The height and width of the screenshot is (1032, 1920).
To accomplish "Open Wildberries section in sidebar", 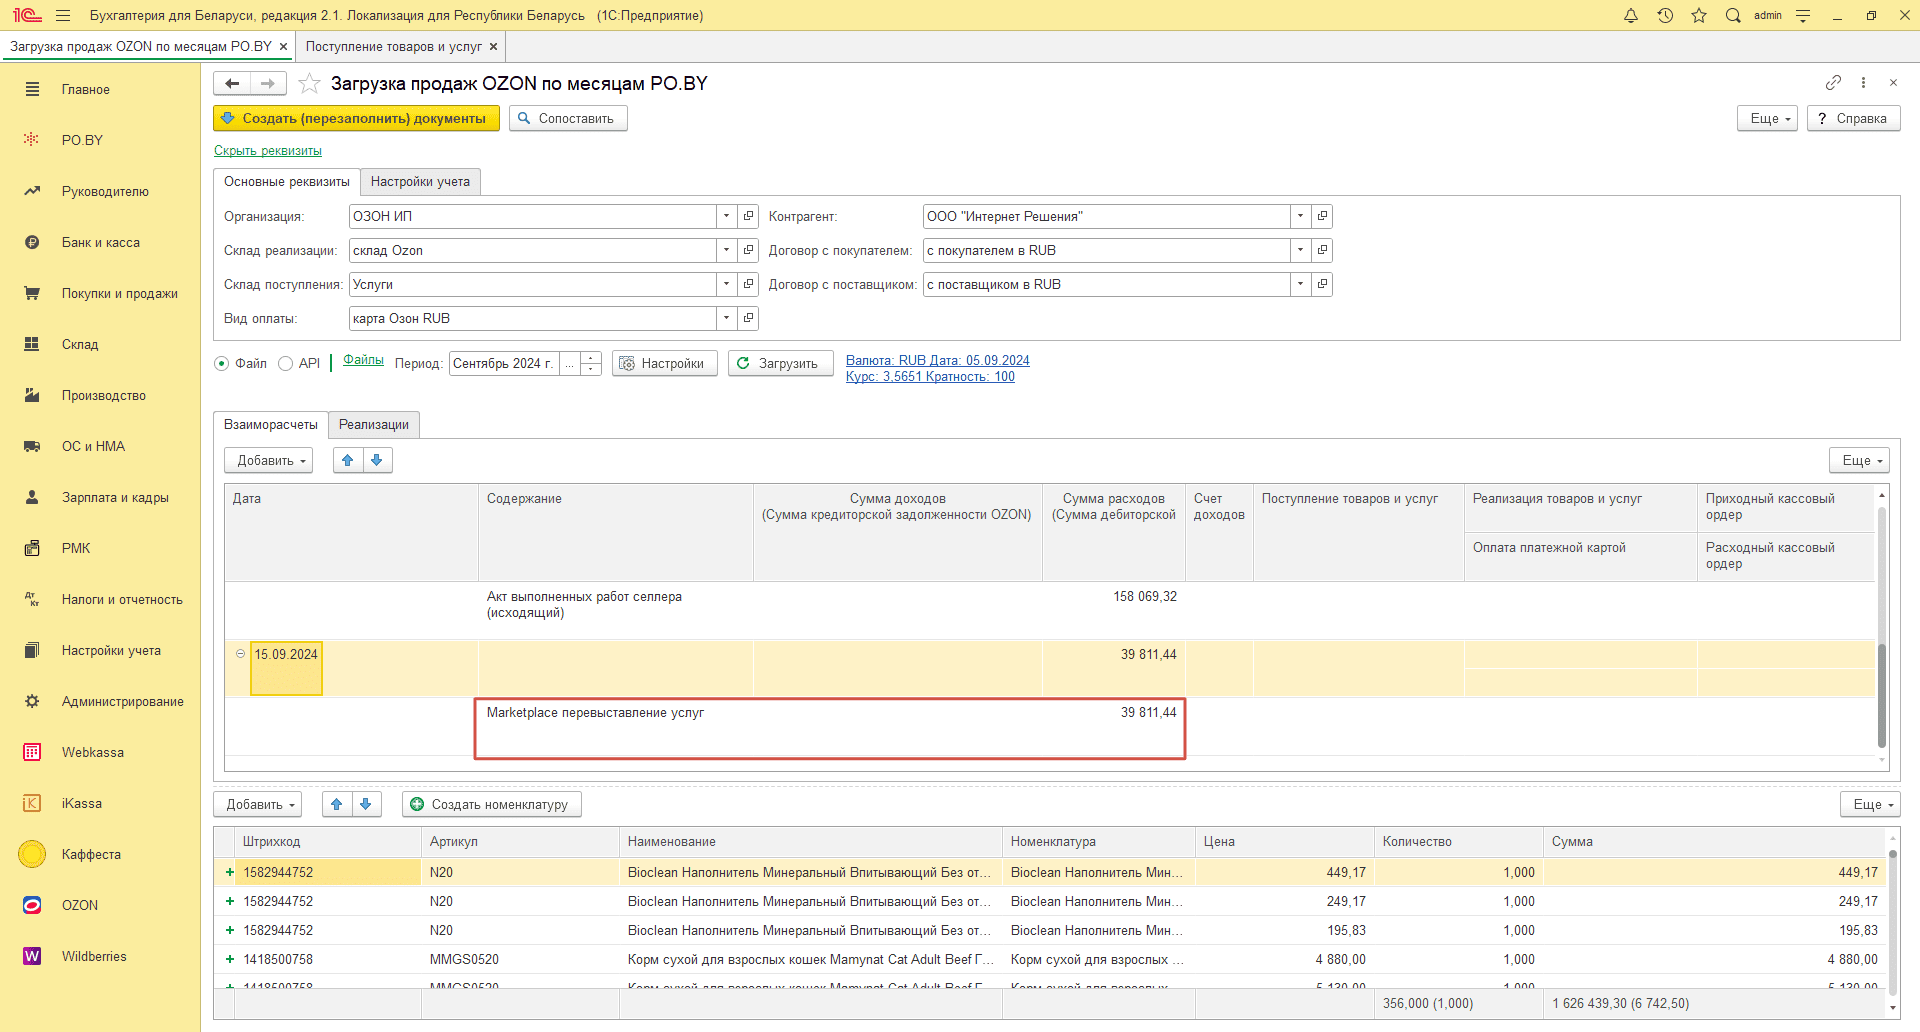I will coord(94,956).
